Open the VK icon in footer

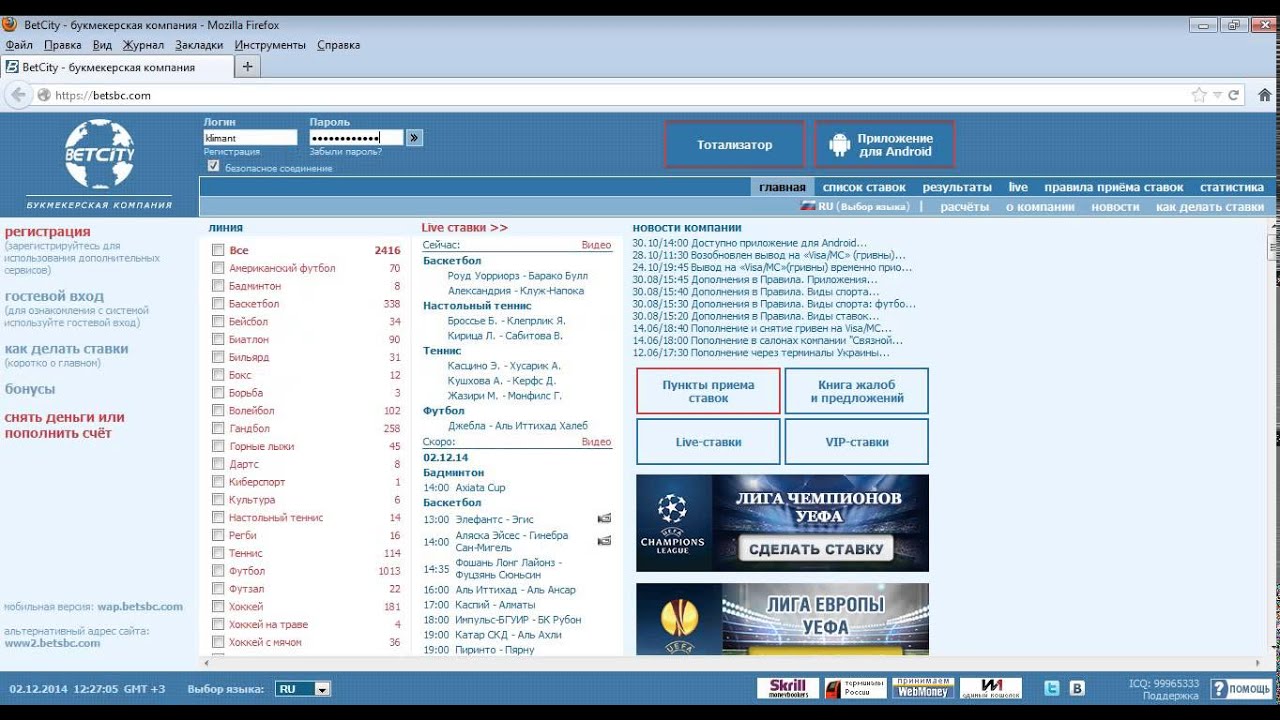1077,688
